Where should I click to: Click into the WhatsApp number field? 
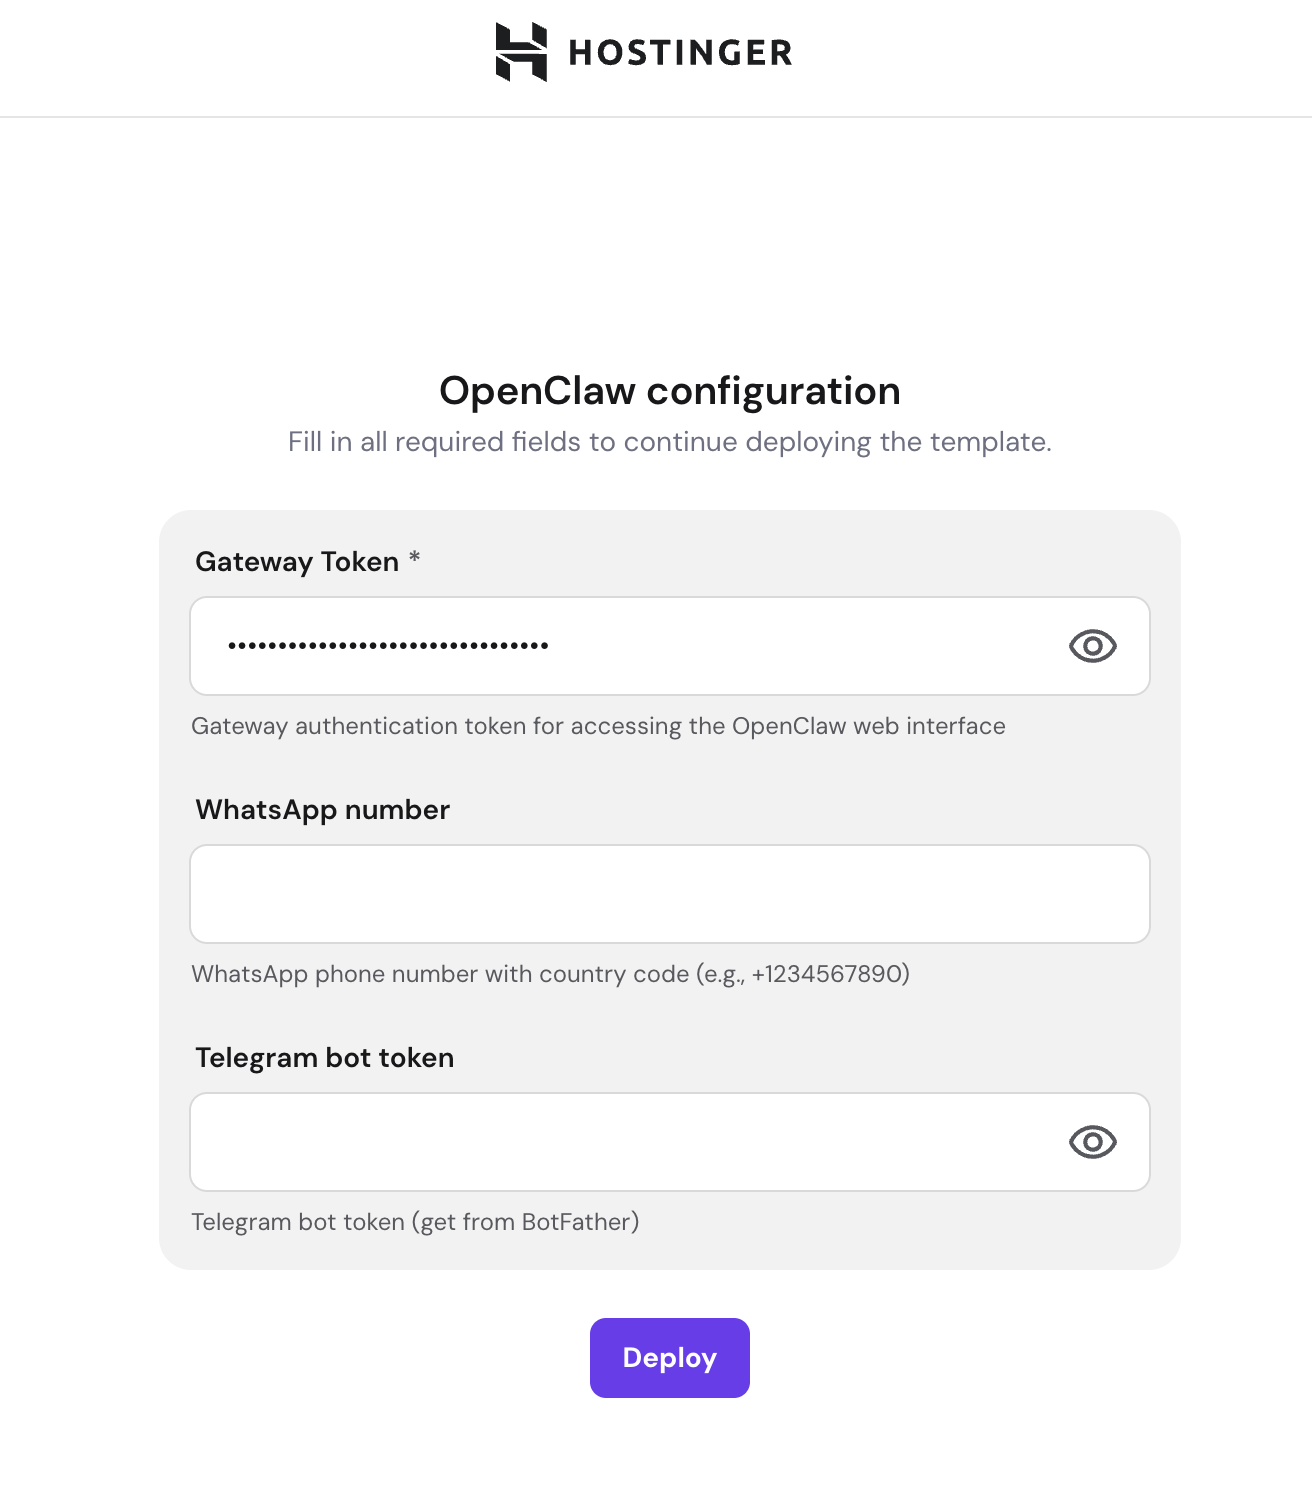tap(669, 894)
